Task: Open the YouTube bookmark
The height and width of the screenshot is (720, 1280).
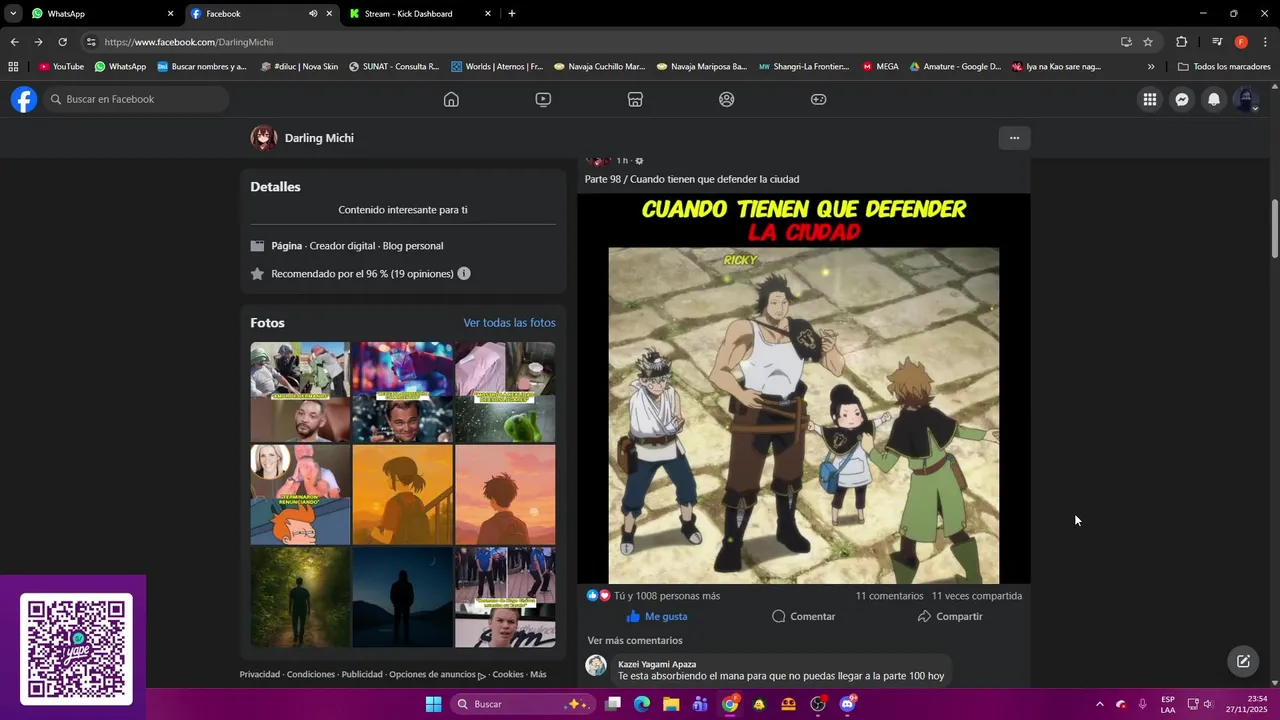Action: coord(61,67)
